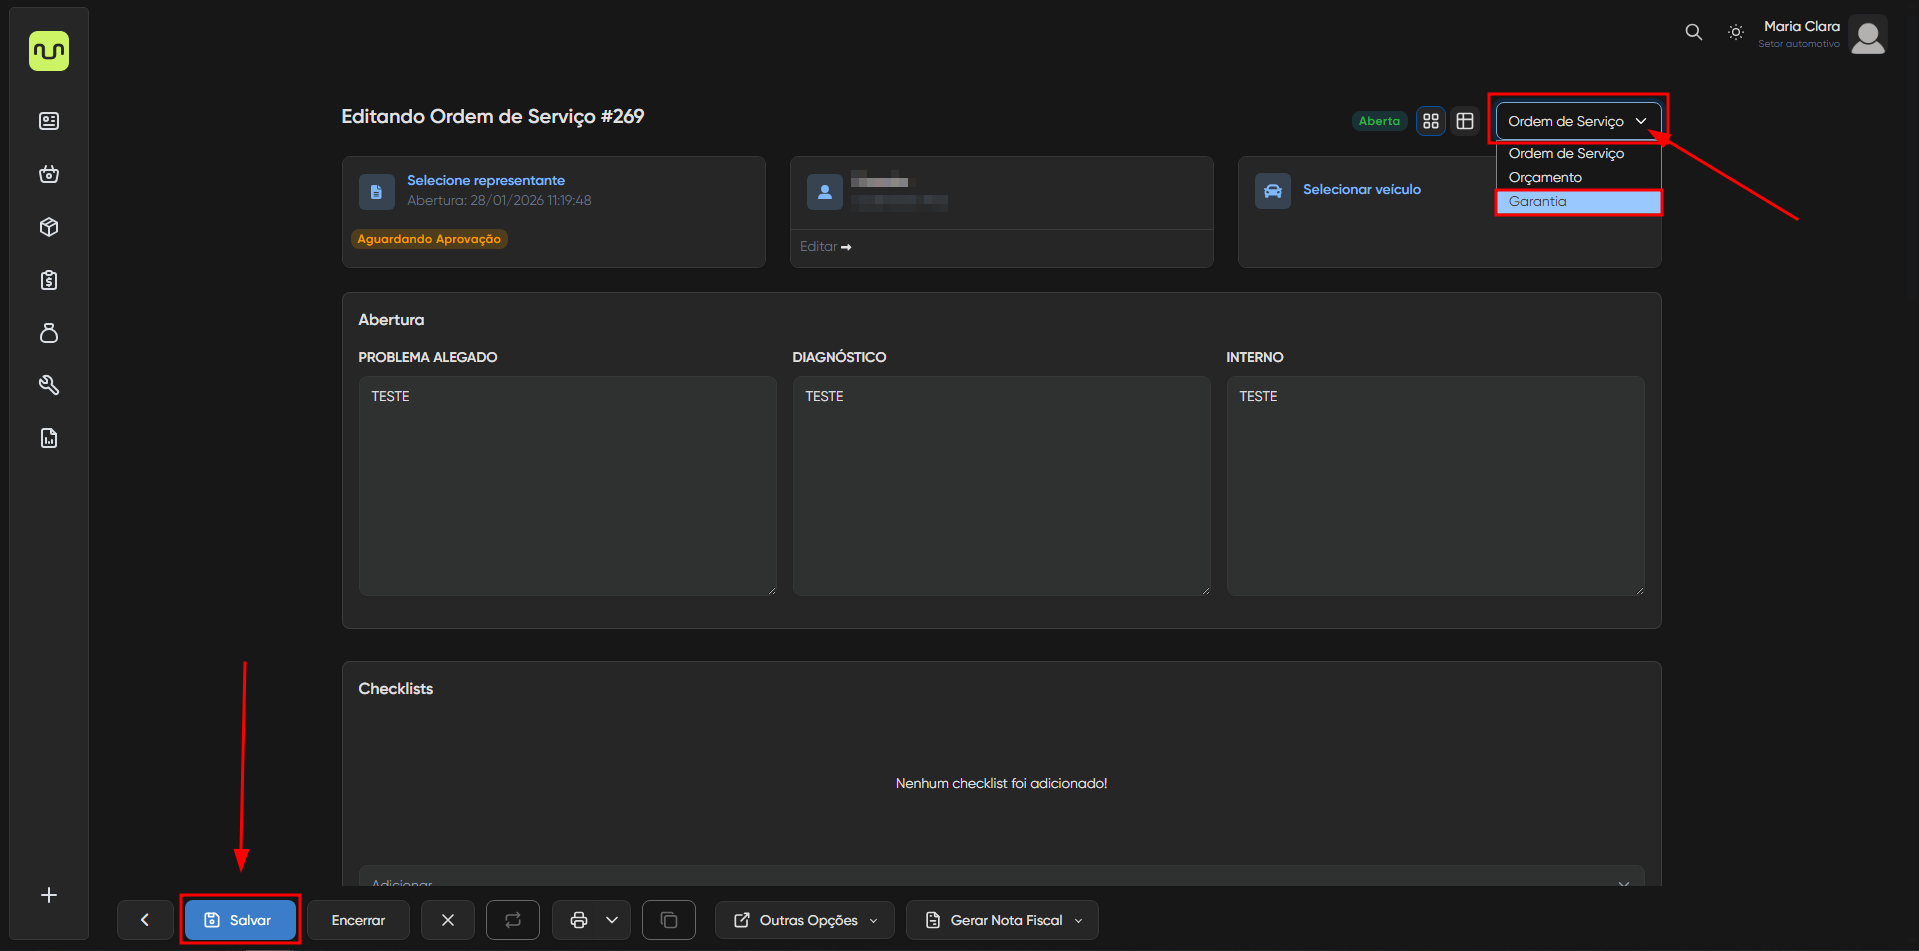This screenshot has width=1919, height=951.
Task: Select Garantia from the dropdown list
Action: (x=1577, y=202)
